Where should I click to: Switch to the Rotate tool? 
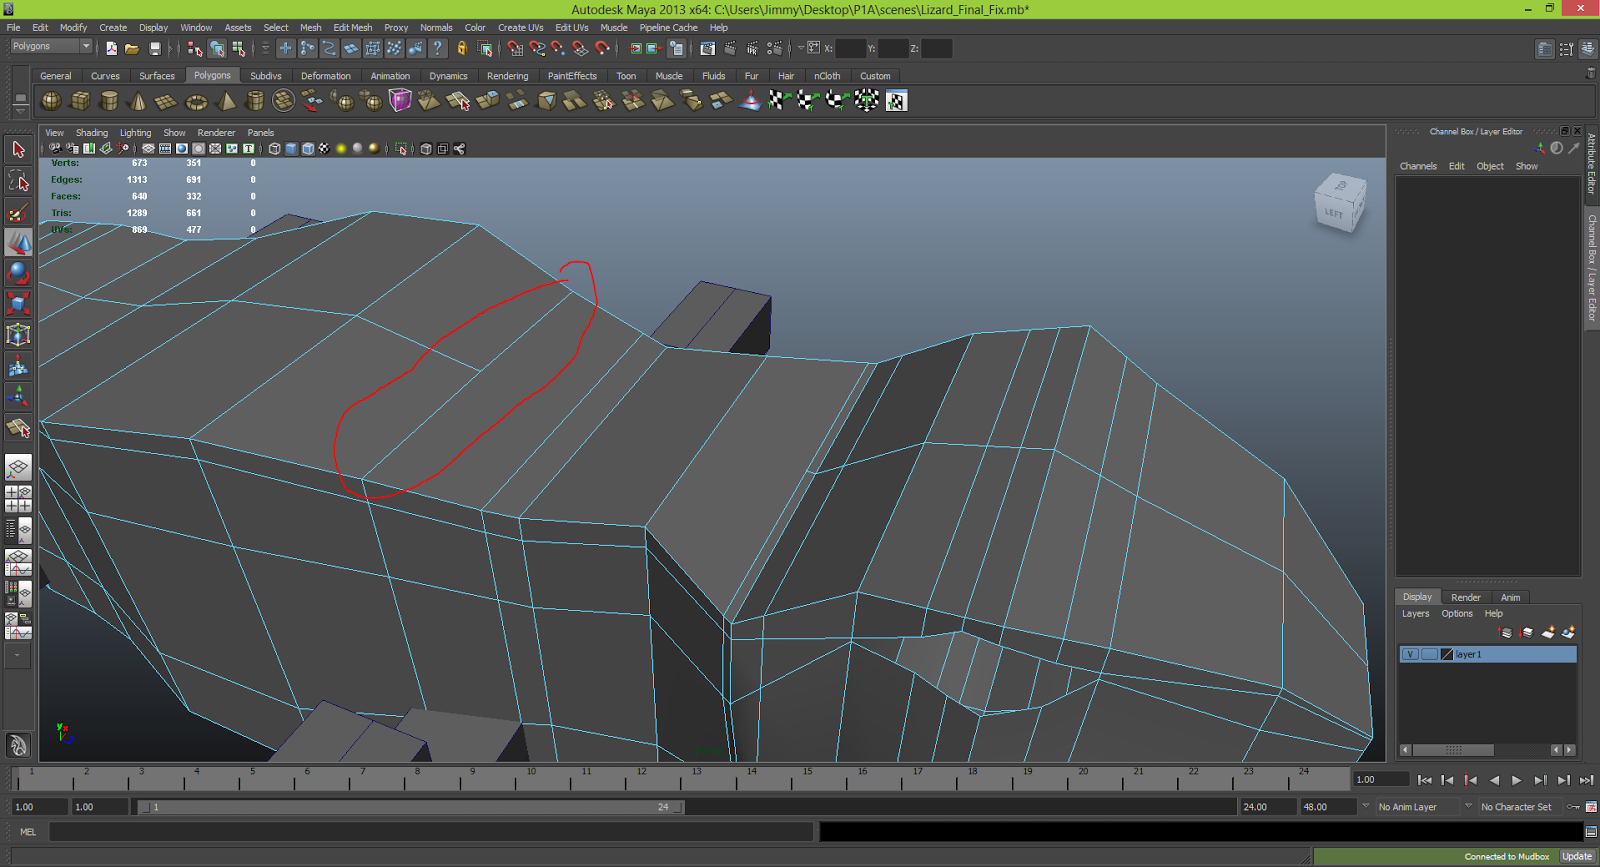(18, 273)
